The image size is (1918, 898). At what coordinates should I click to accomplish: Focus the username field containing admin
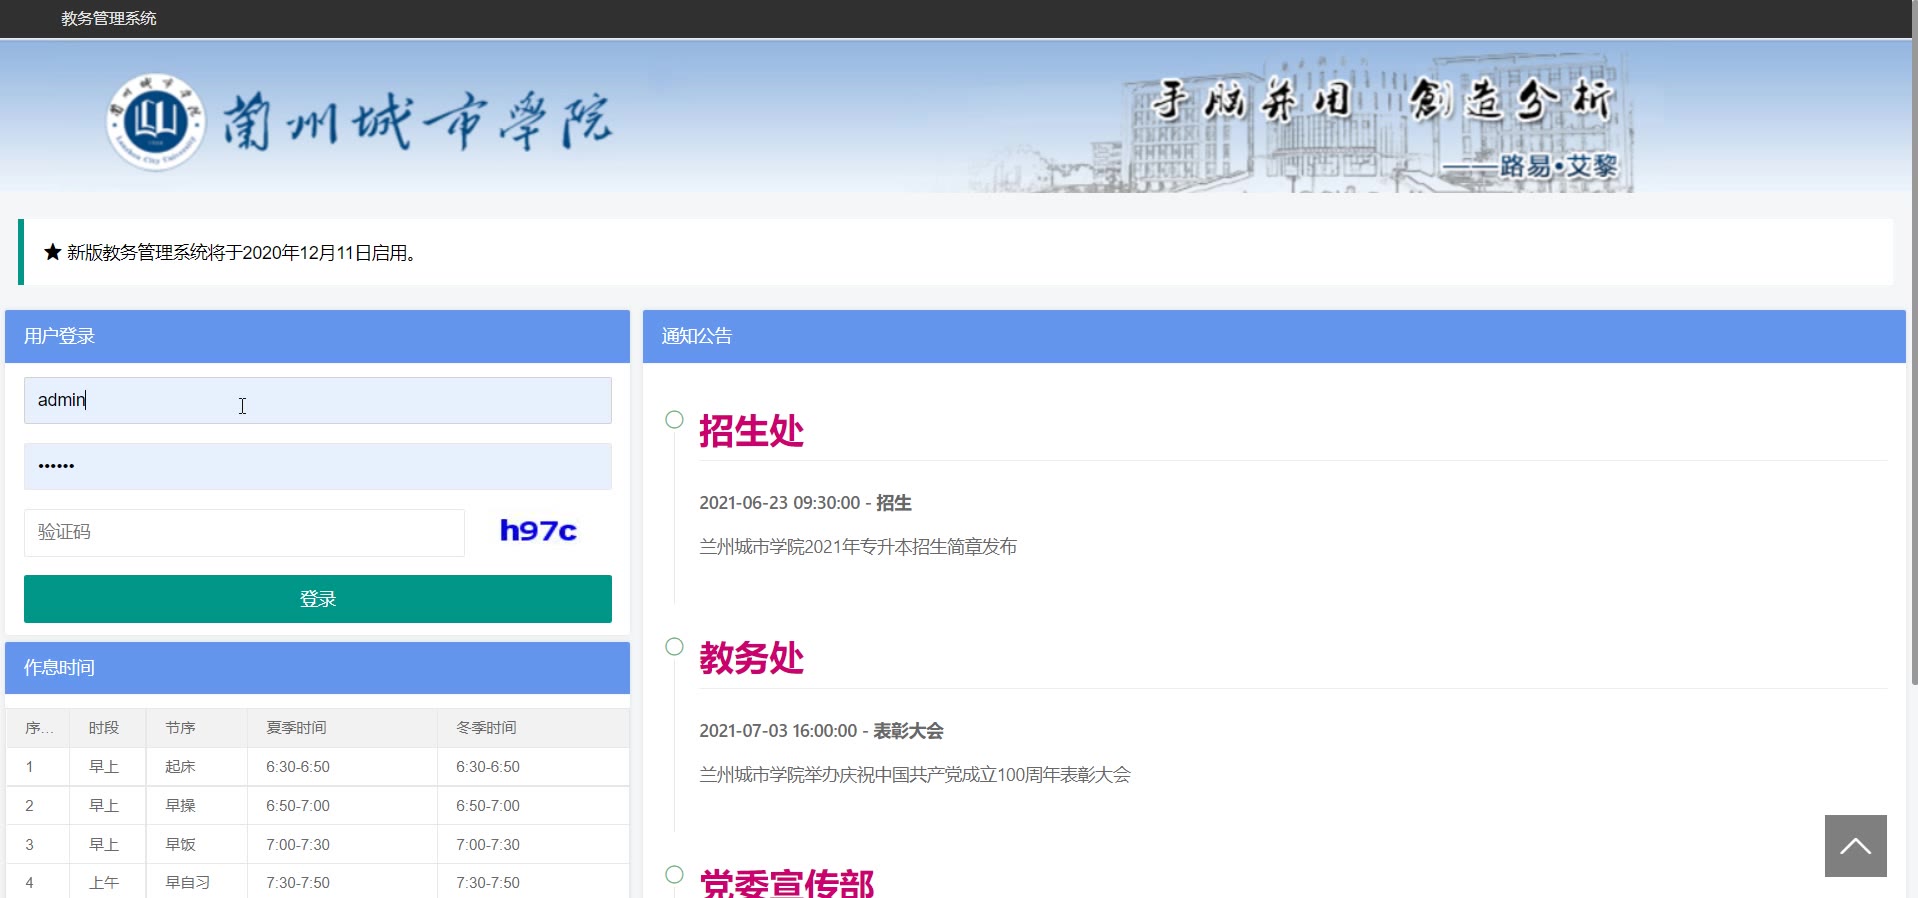pyautogui.click(x=318, y=400)
